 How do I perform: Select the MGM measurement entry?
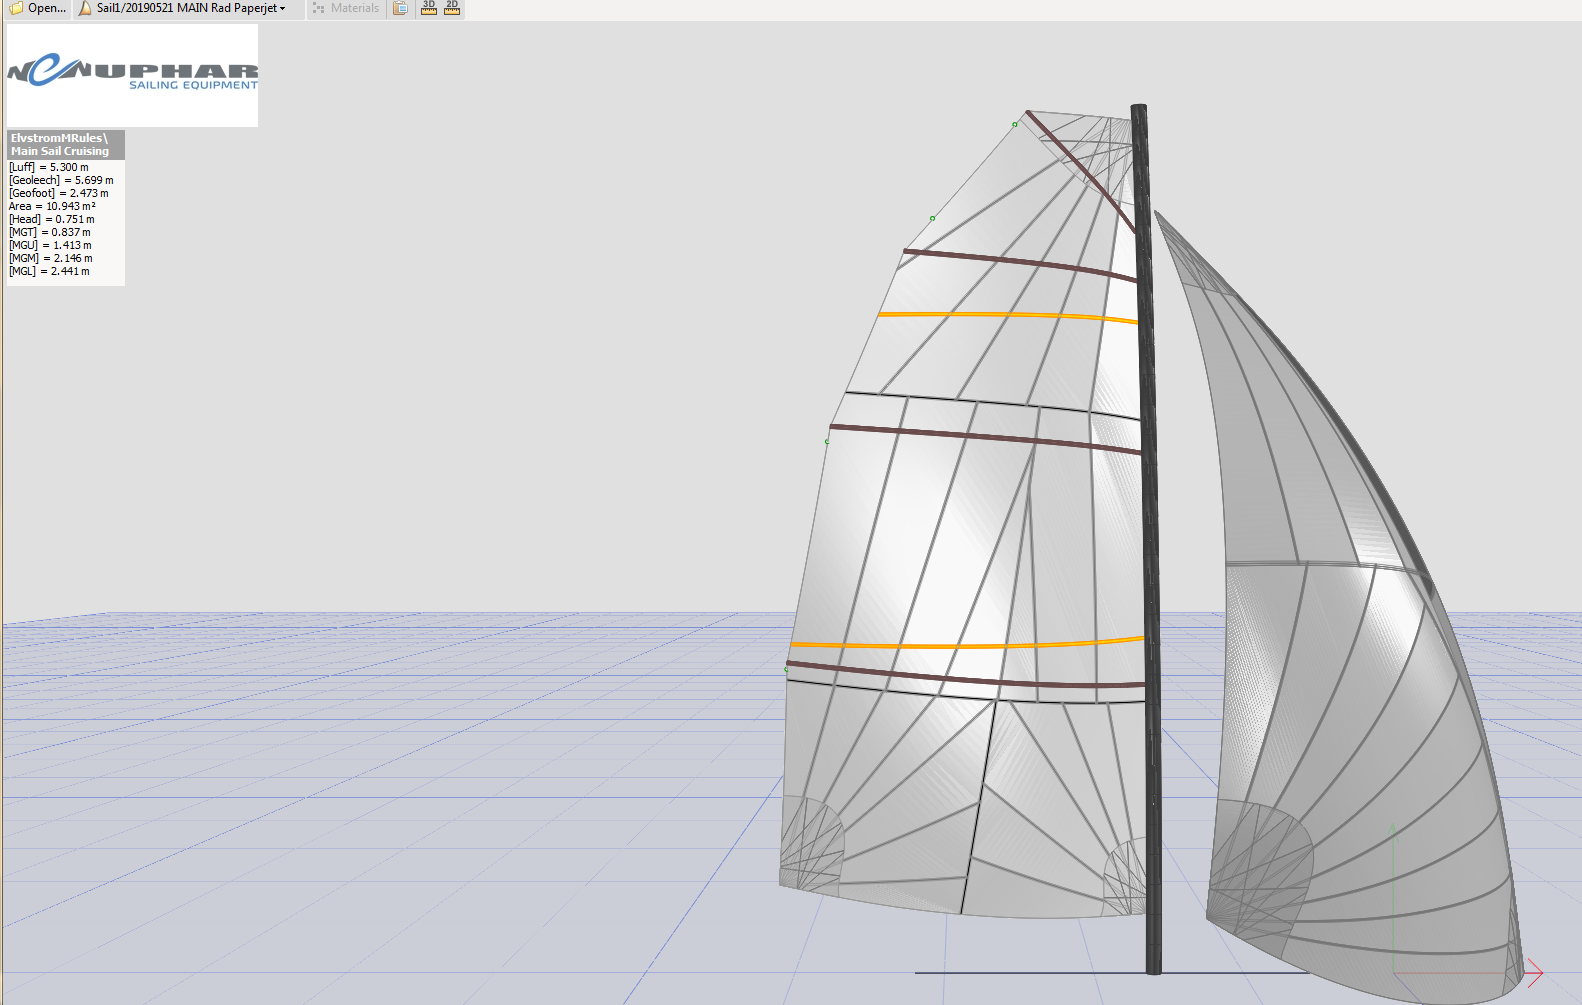(x=51, y=258)
